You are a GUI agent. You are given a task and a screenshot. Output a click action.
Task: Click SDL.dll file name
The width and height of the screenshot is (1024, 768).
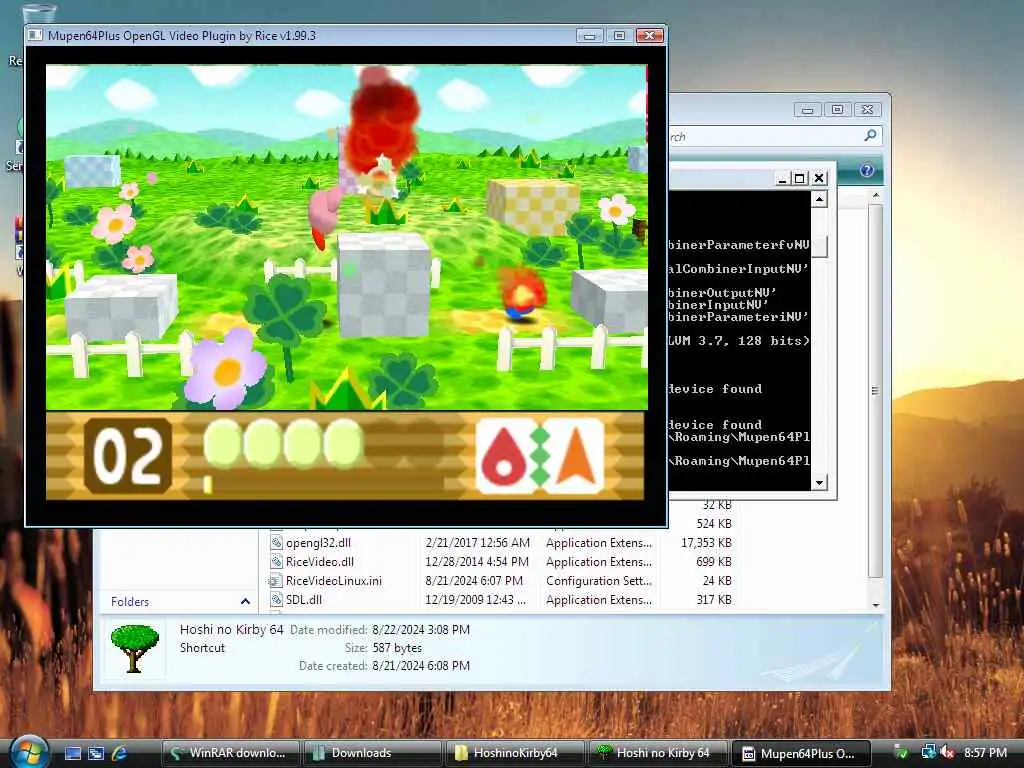(x=304, y=600)
